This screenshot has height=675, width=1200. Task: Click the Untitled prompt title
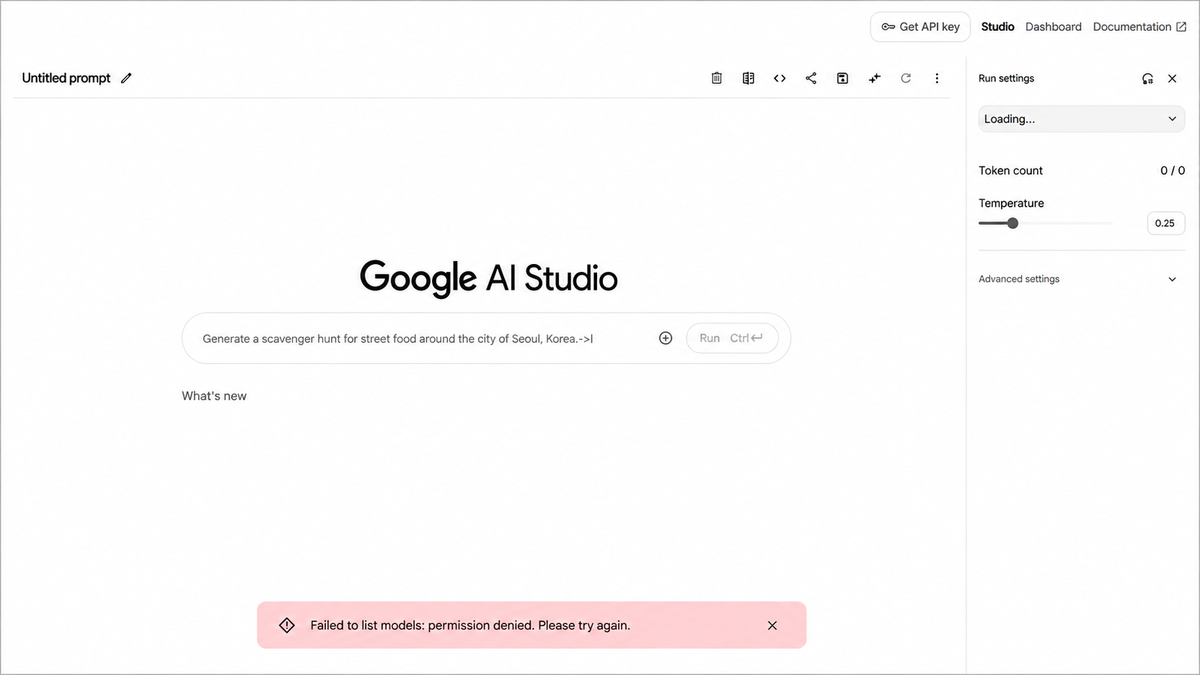coord(66,78)
